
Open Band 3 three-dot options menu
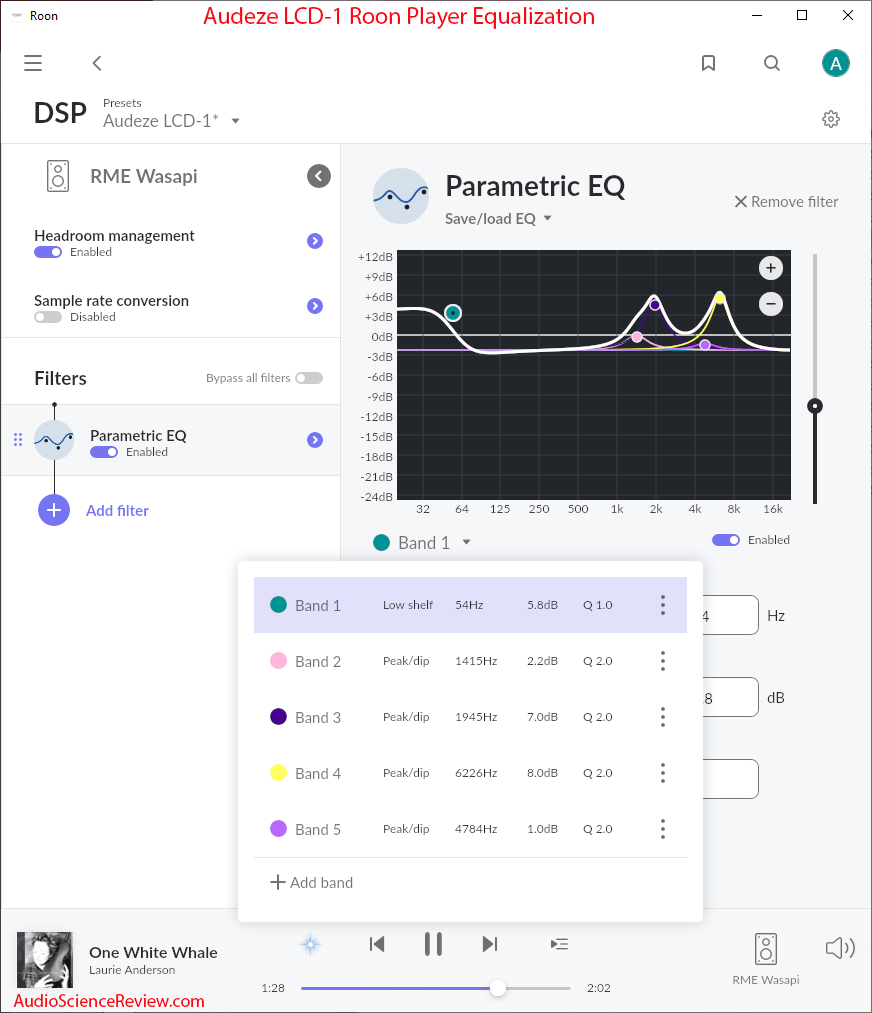[x=663, y=717]
